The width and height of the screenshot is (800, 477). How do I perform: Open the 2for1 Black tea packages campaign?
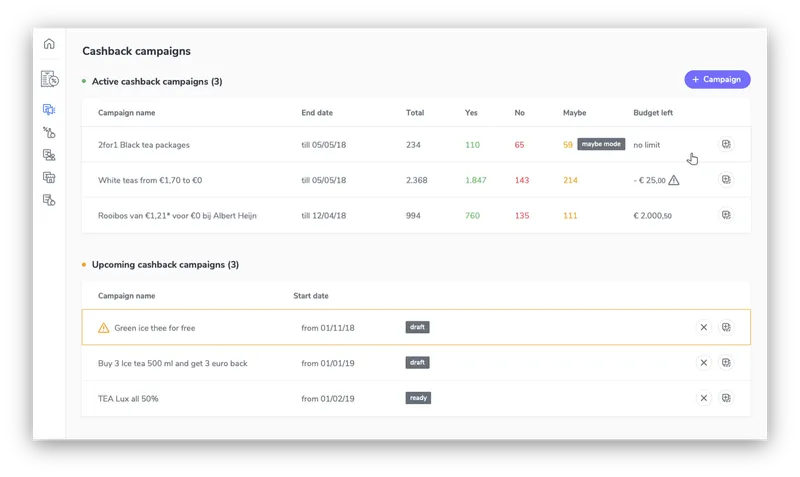click(x=144, y=145)
